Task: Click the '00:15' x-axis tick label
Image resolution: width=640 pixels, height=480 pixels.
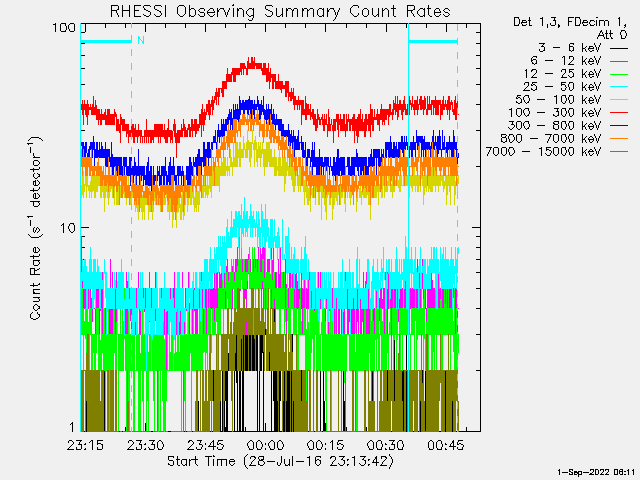Action: click(x=325, y=445)
